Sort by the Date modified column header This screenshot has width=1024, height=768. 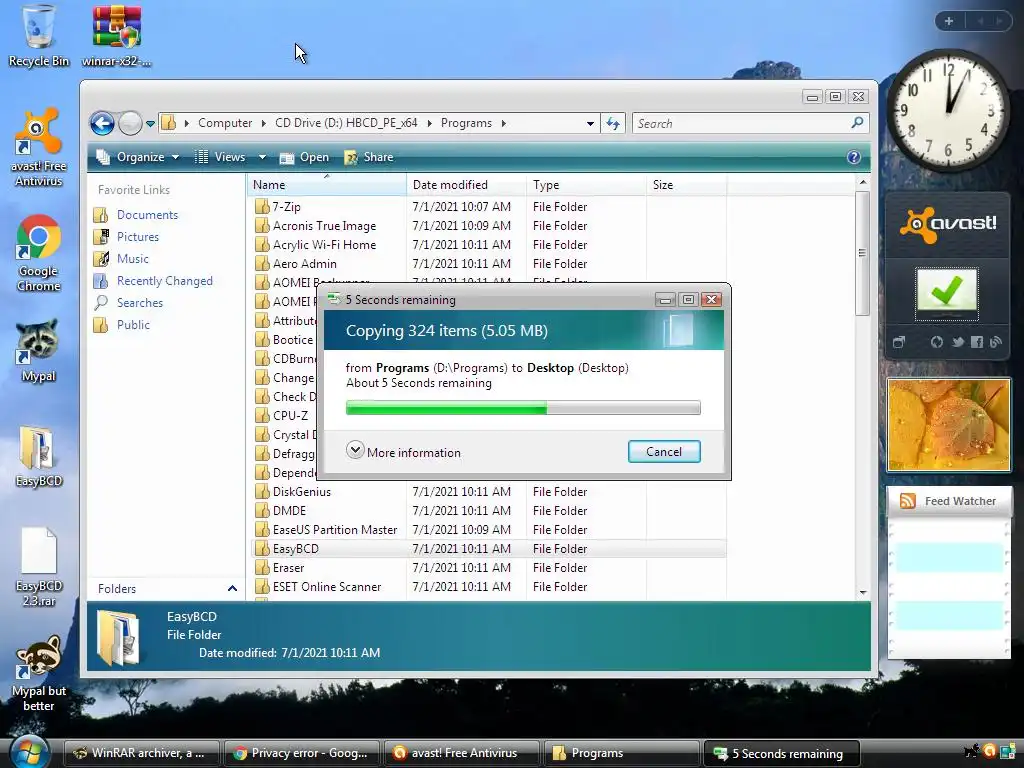[466, 185]
